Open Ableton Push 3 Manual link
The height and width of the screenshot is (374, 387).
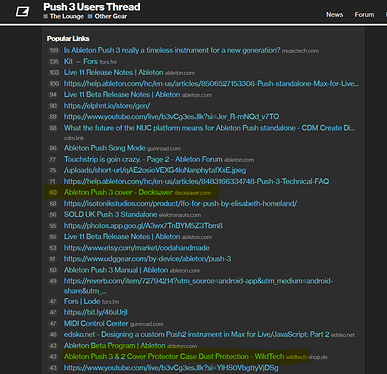(116, 270)
